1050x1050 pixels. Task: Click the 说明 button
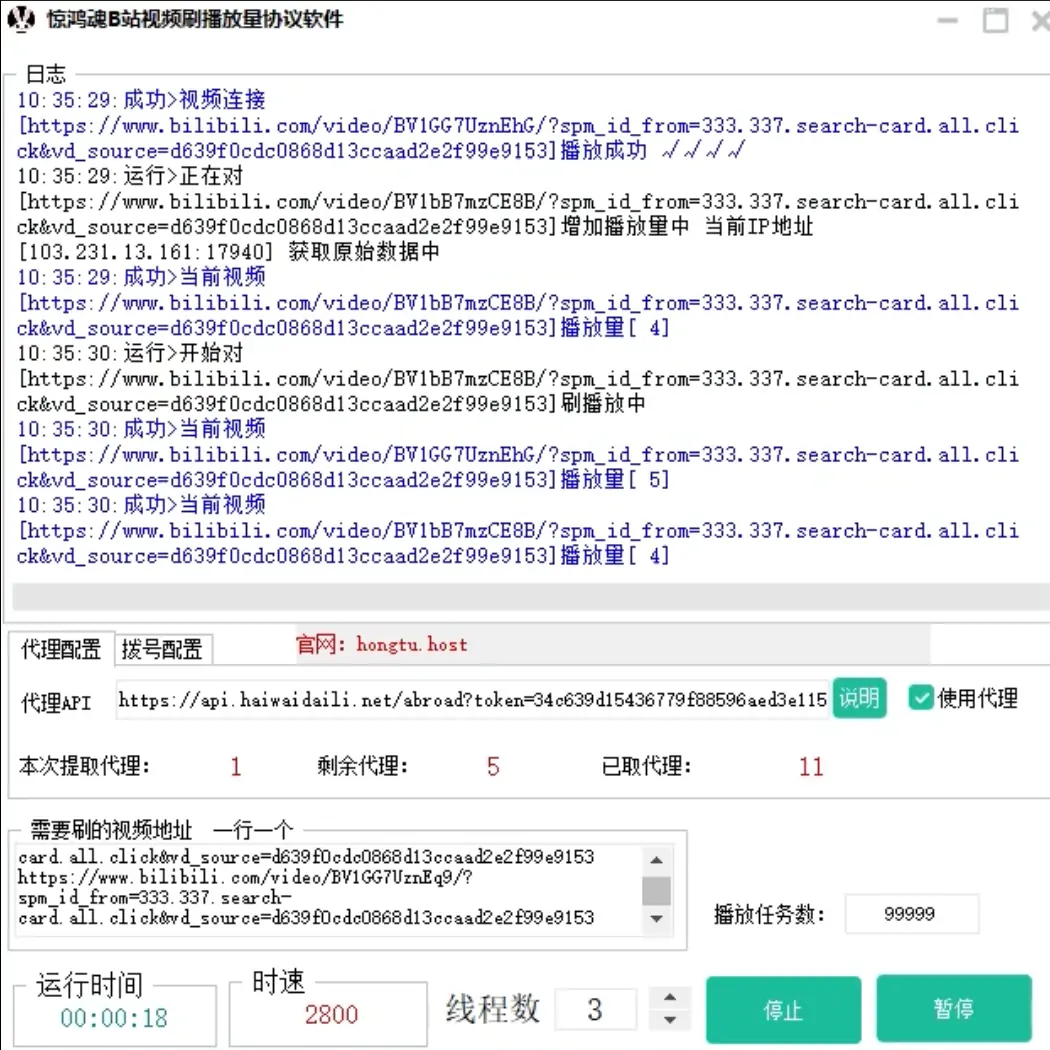click(859, 698)
